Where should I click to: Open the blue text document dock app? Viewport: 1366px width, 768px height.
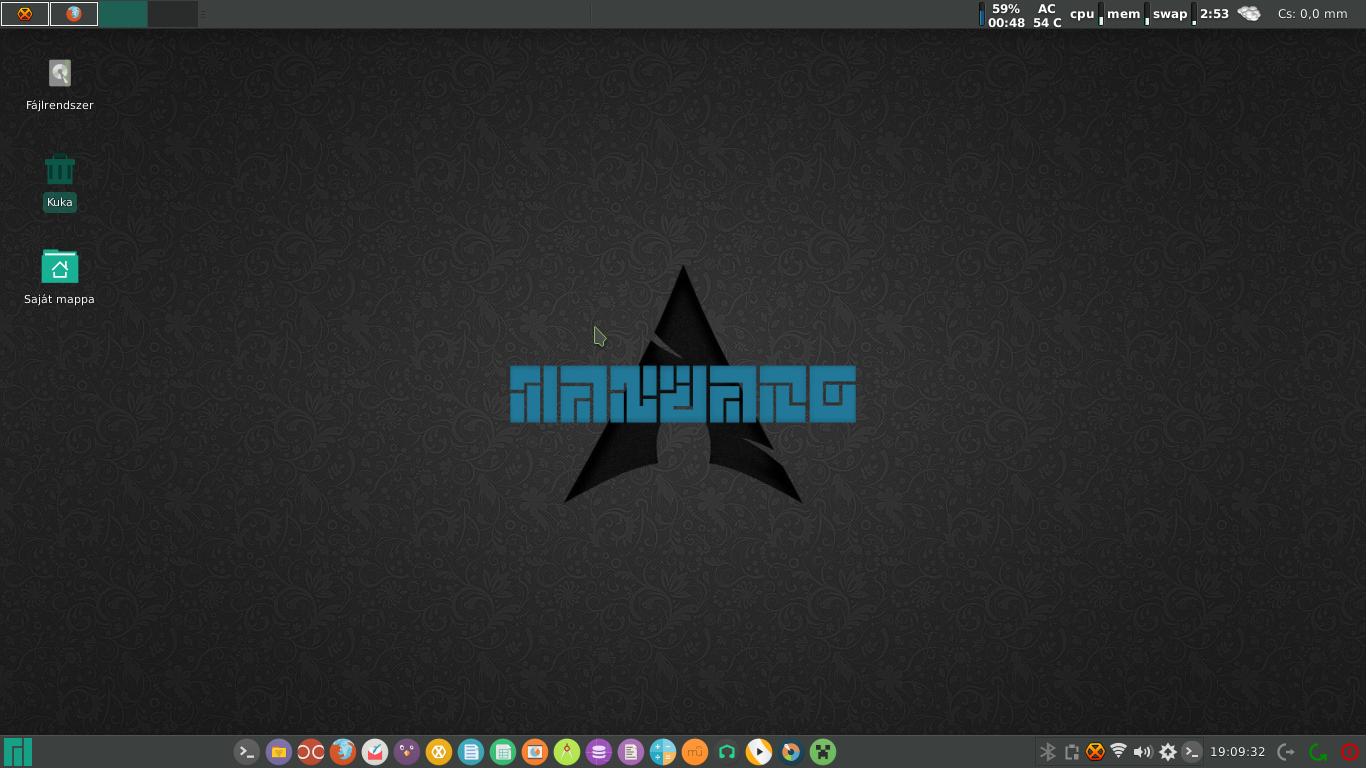(471, 752)
